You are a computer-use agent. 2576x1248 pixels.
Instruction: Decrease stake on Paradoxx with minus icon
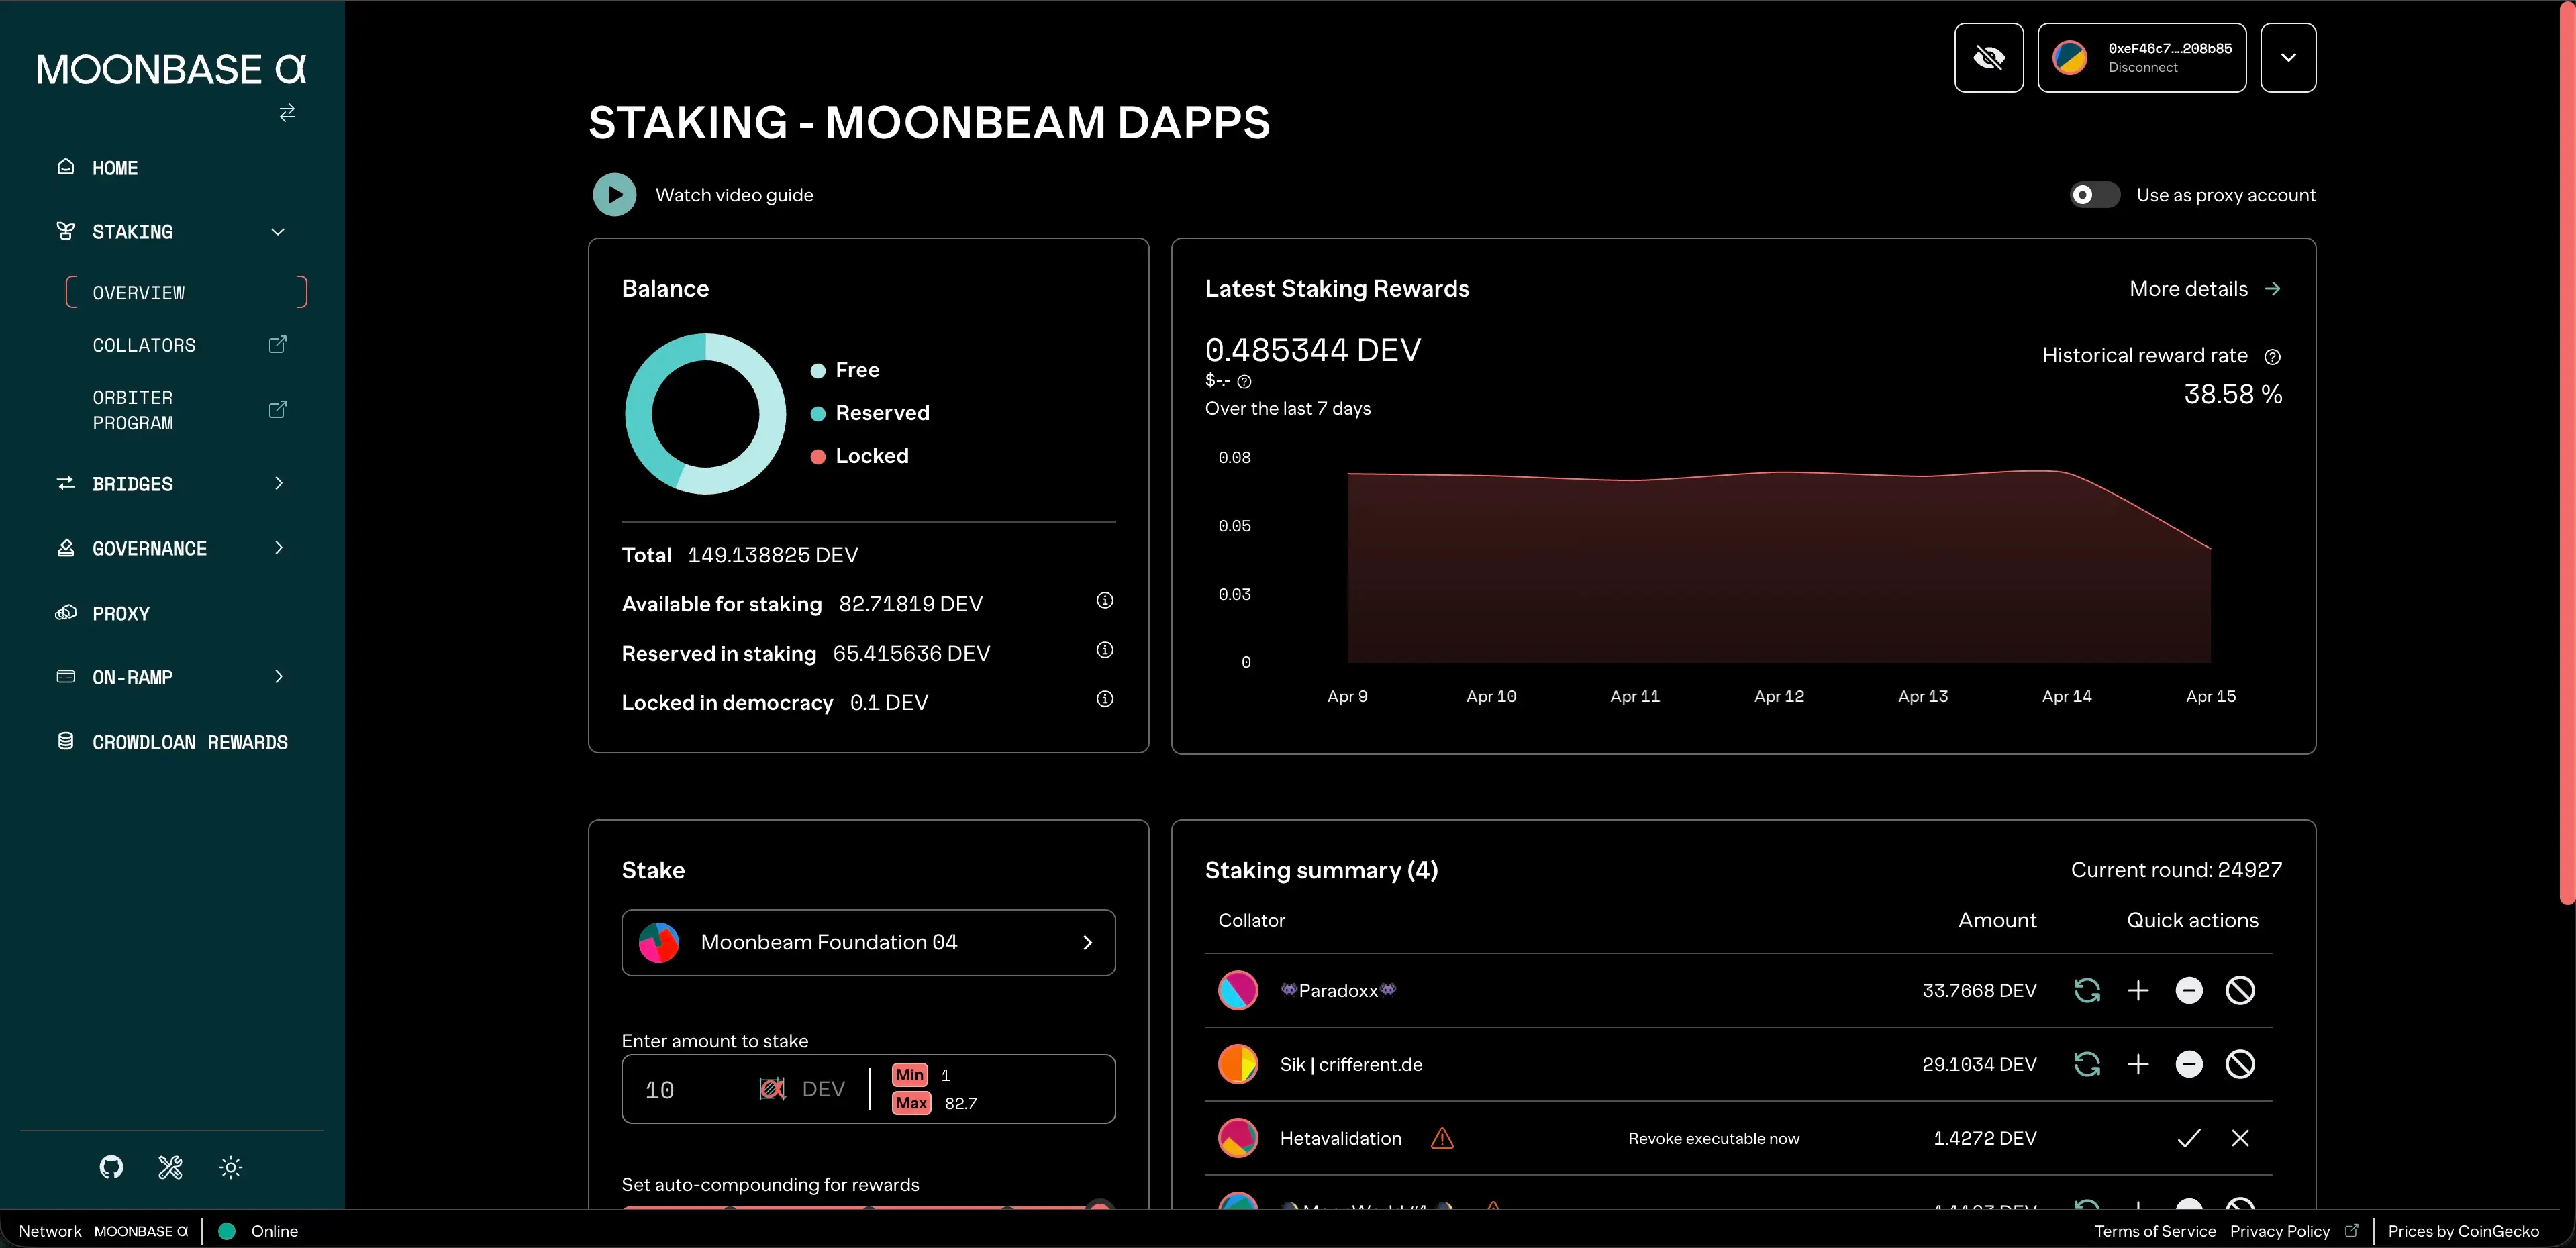point(2189,990)
